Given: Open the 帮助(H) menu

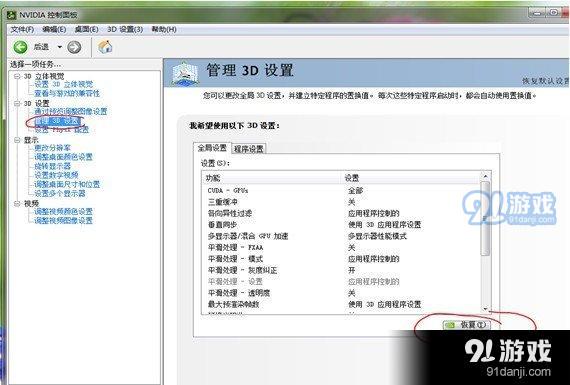Looking at the screenshot, I should pos(164,29).
